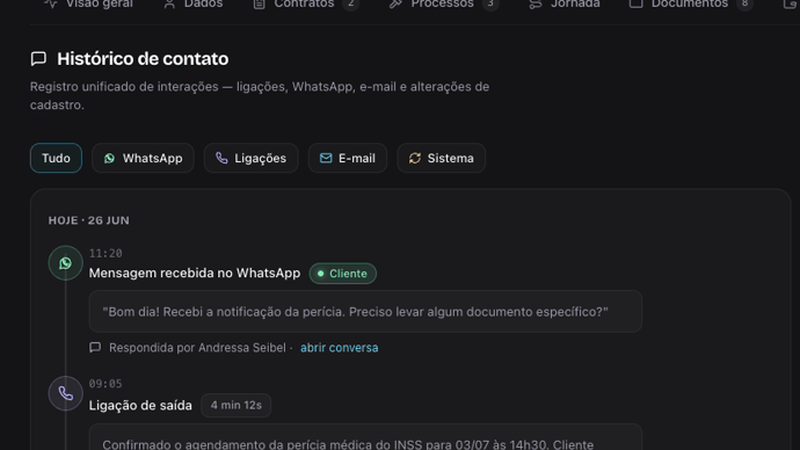
Task: Open the Visão geral tab
Action: (x=89, y=4)
